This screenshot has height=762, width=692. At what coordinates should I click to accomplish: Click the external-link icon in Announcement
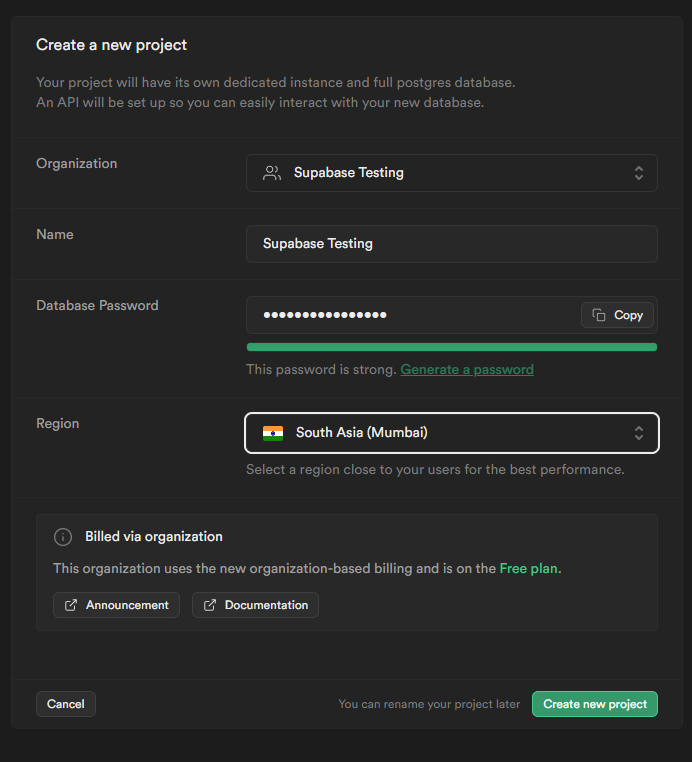pos(71,605)
